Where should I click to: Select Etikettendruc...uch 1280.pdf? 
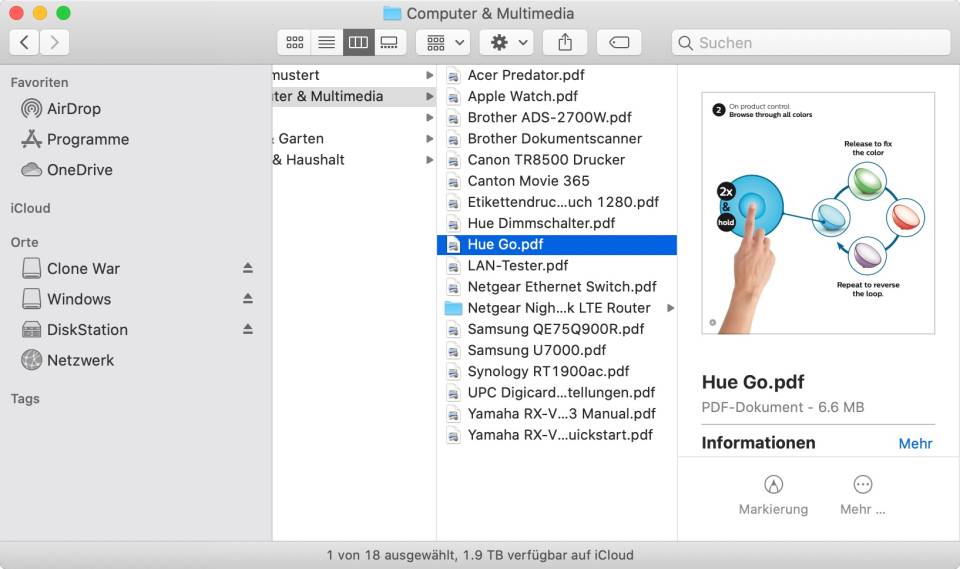[557, 202]
